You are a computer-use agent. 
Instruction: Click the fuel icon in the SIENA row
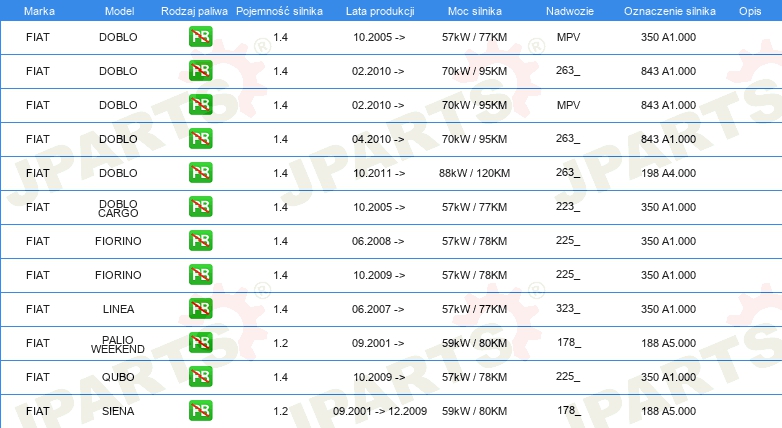200,411
